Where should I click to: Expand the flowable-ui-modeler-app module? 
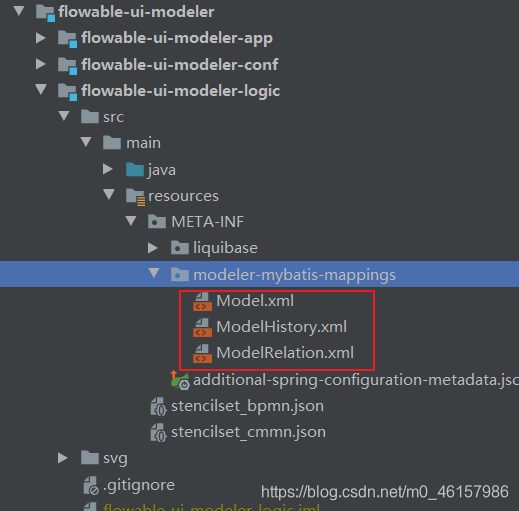41,38
